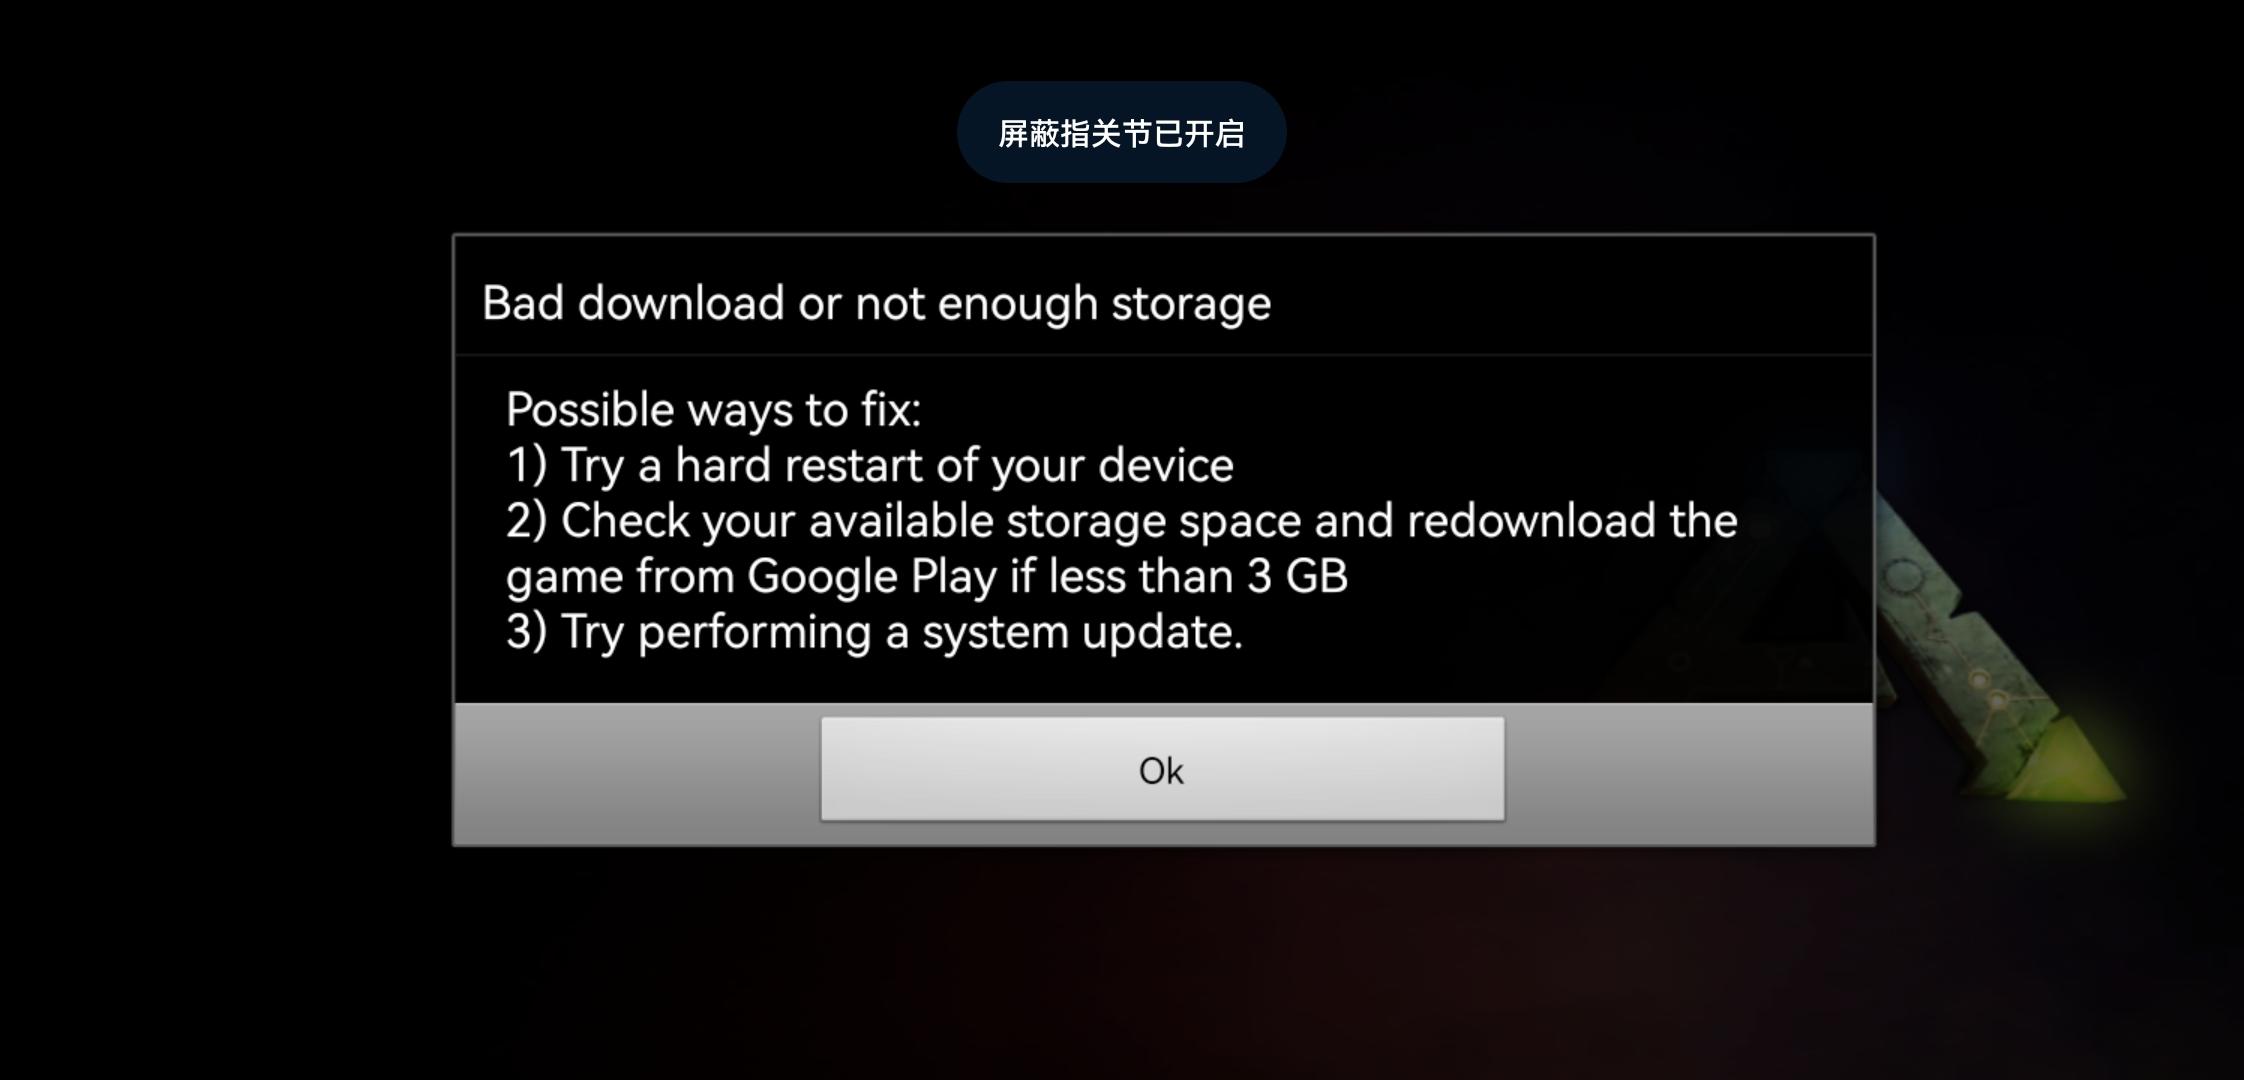2244x1080 pixels.
Task: Click the '2)' step number
Action: click(527, 521)
